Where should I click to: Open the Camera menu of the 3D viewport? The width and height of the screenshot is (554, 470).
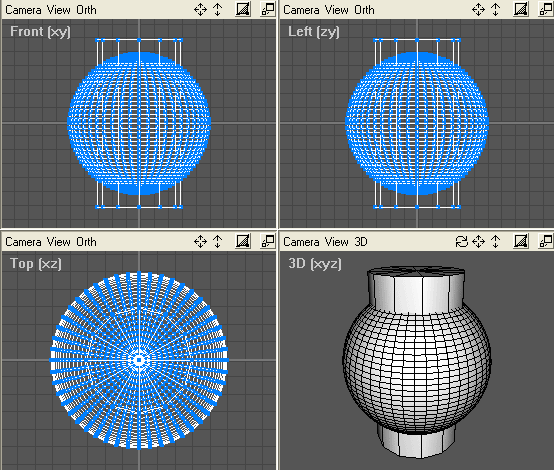[x=301, y=242]
